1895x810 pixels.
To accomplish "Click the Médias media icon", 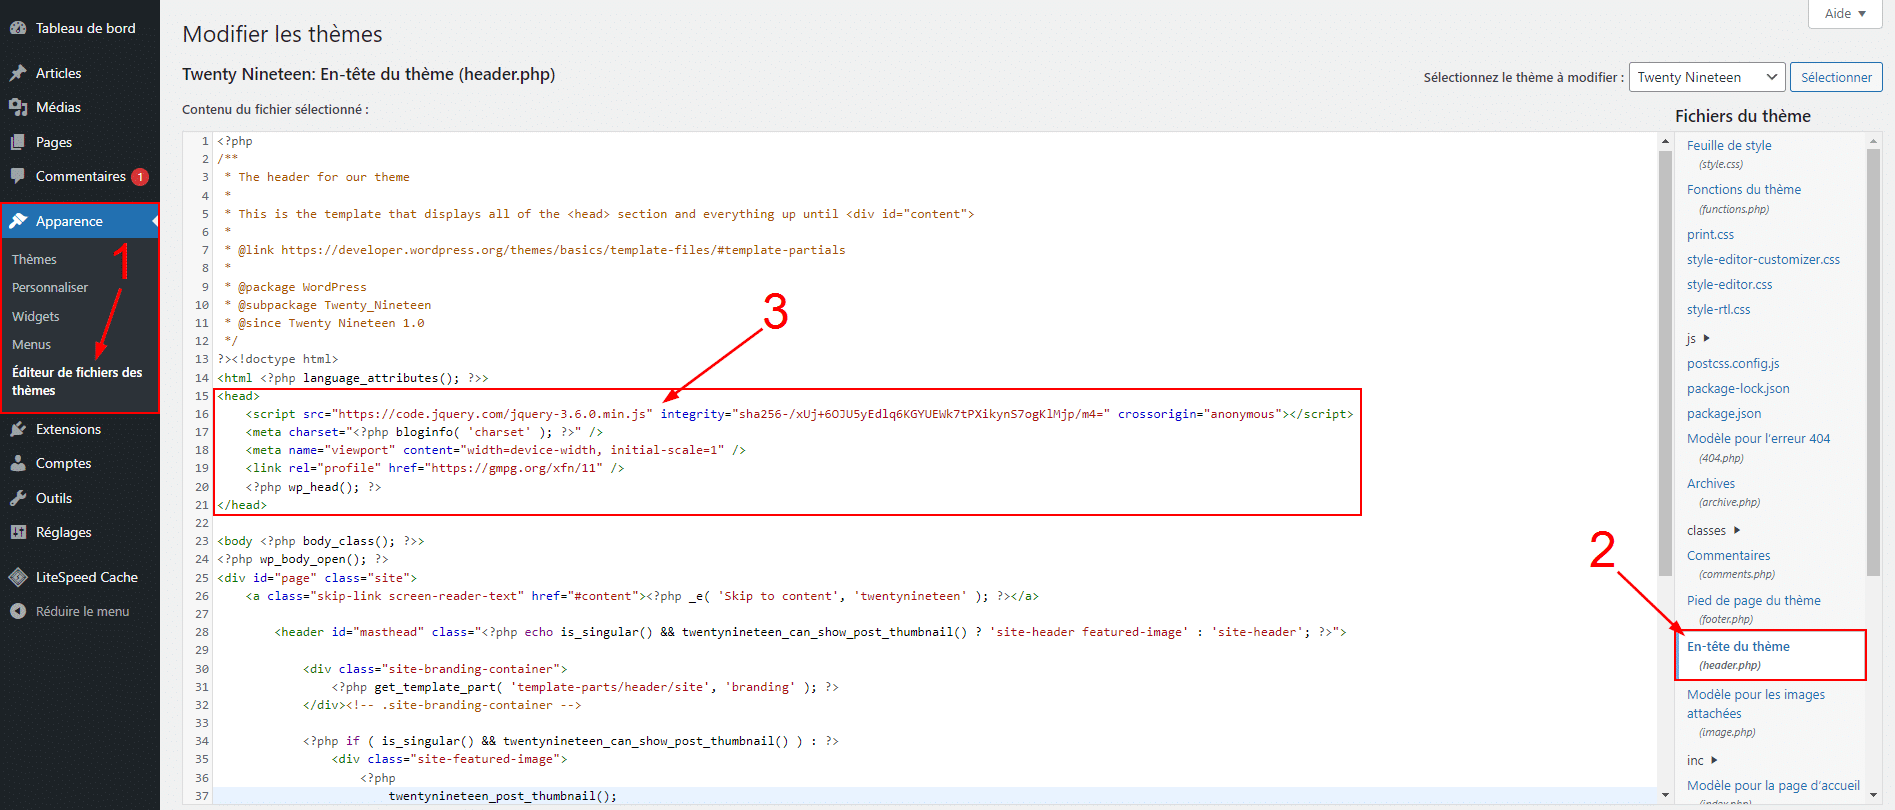I will coord(18,107).
